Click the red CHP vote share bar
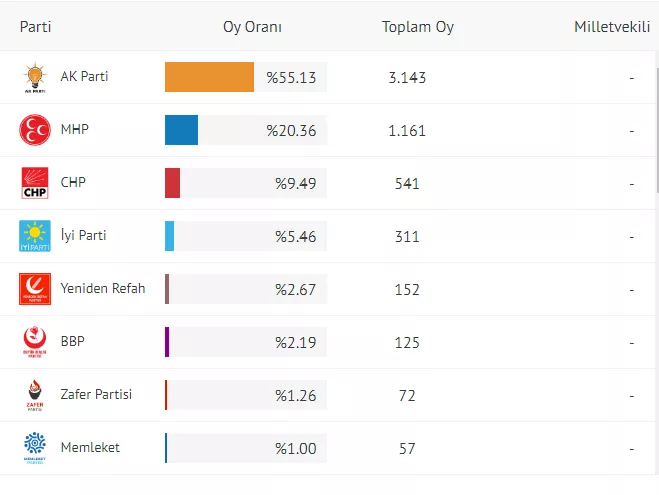 tap(172, 183)
